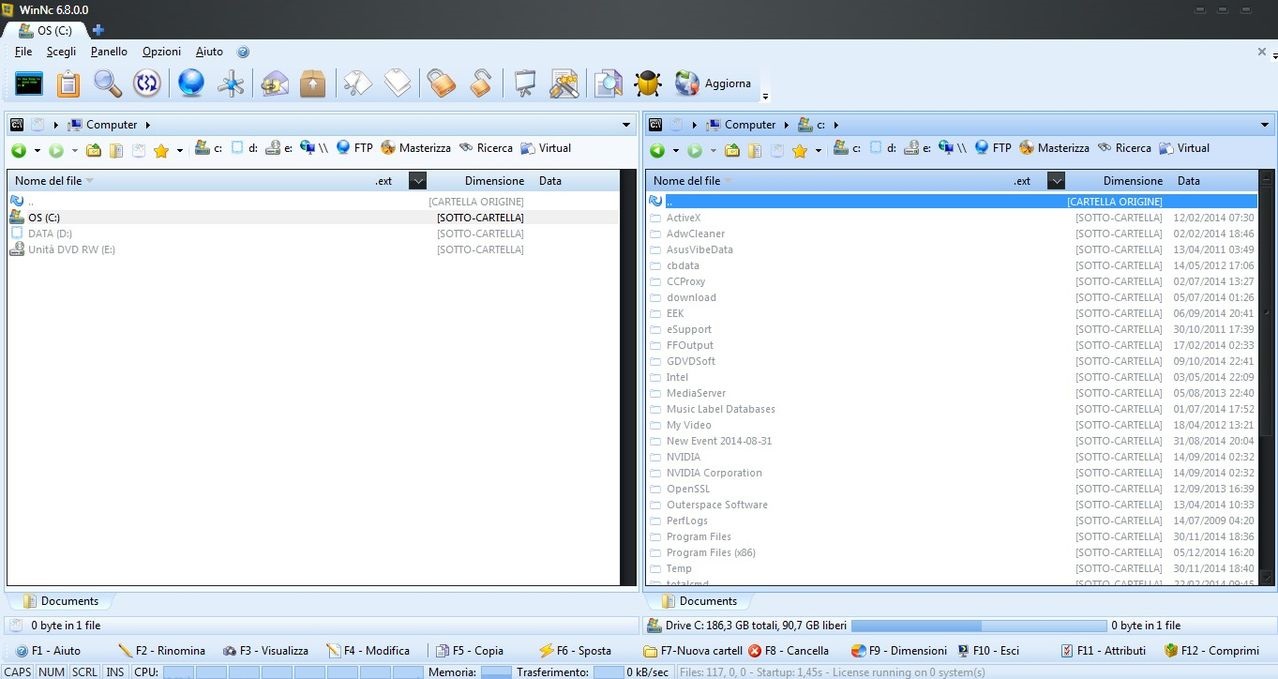Click the green back arrow in right panel
The image size is (1278, 679).
pyautogui.click(x=657, y=150)
